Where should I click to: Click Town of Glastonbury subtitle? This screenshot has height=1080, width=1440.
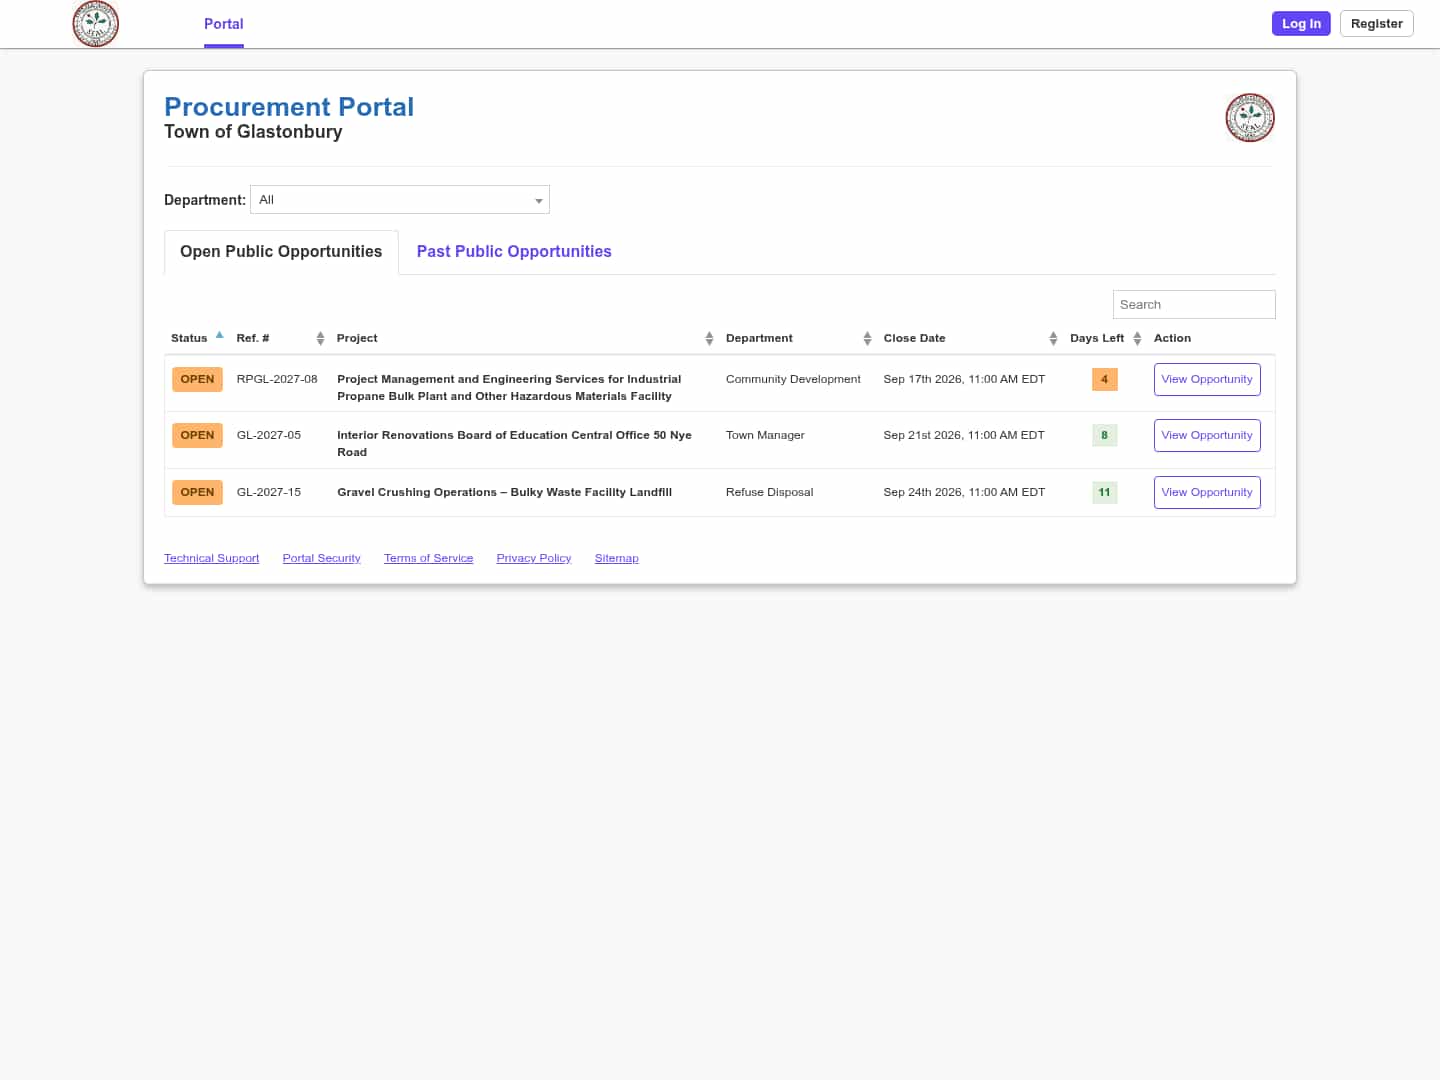point(253,132)
